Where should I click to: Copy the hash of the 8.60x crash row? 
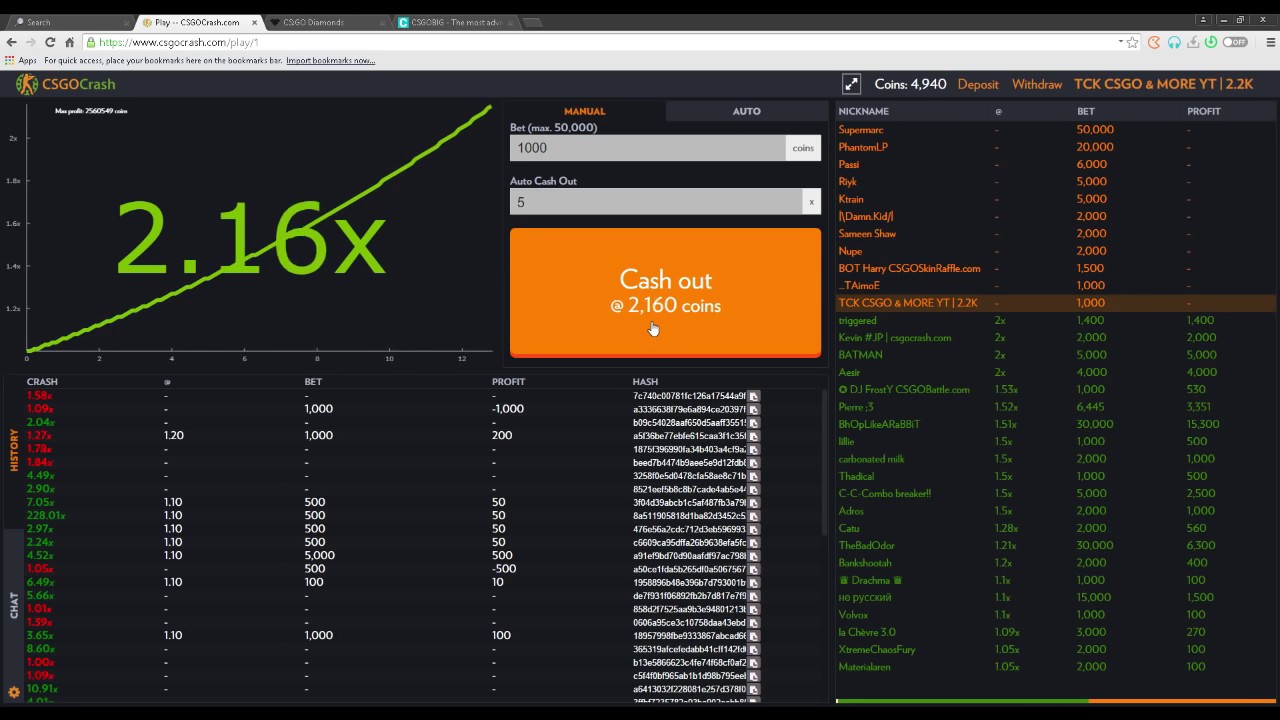(x=754, y=649)
